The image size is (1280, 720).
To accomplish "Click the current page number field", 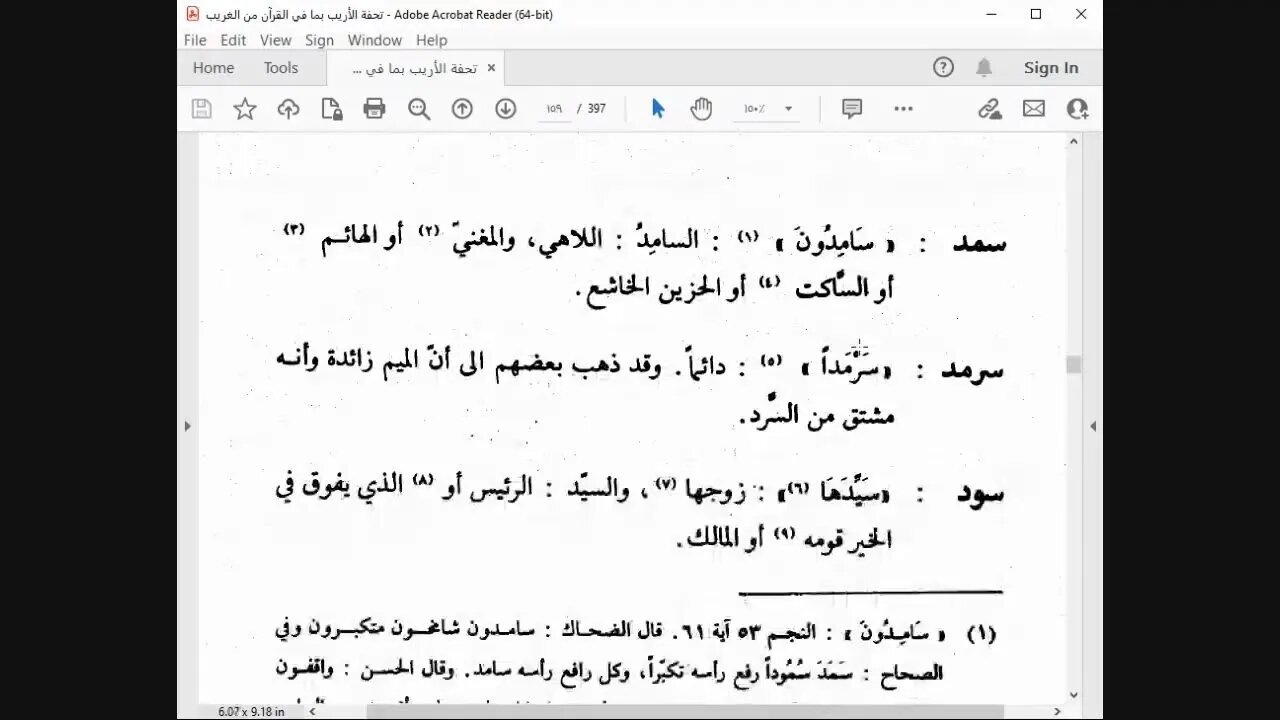I will click(x=554, y=109).
